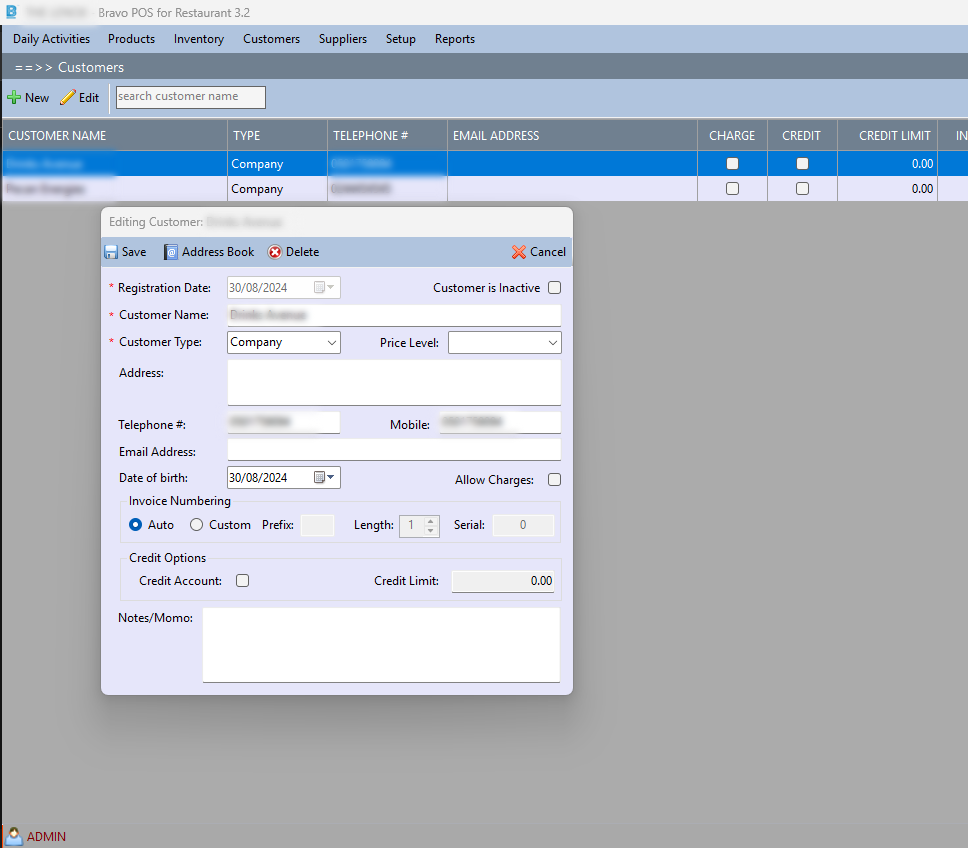Click the Save floppy disk icon
The height and width of the screenshot is (848, 968).
111,252
